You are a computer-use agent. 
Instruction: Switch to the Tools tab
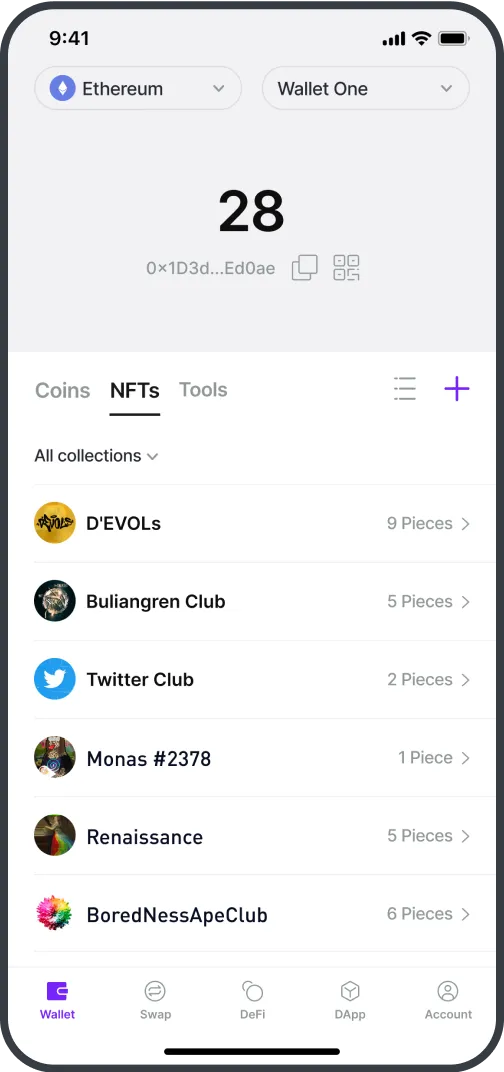click(x=203, y=390)
